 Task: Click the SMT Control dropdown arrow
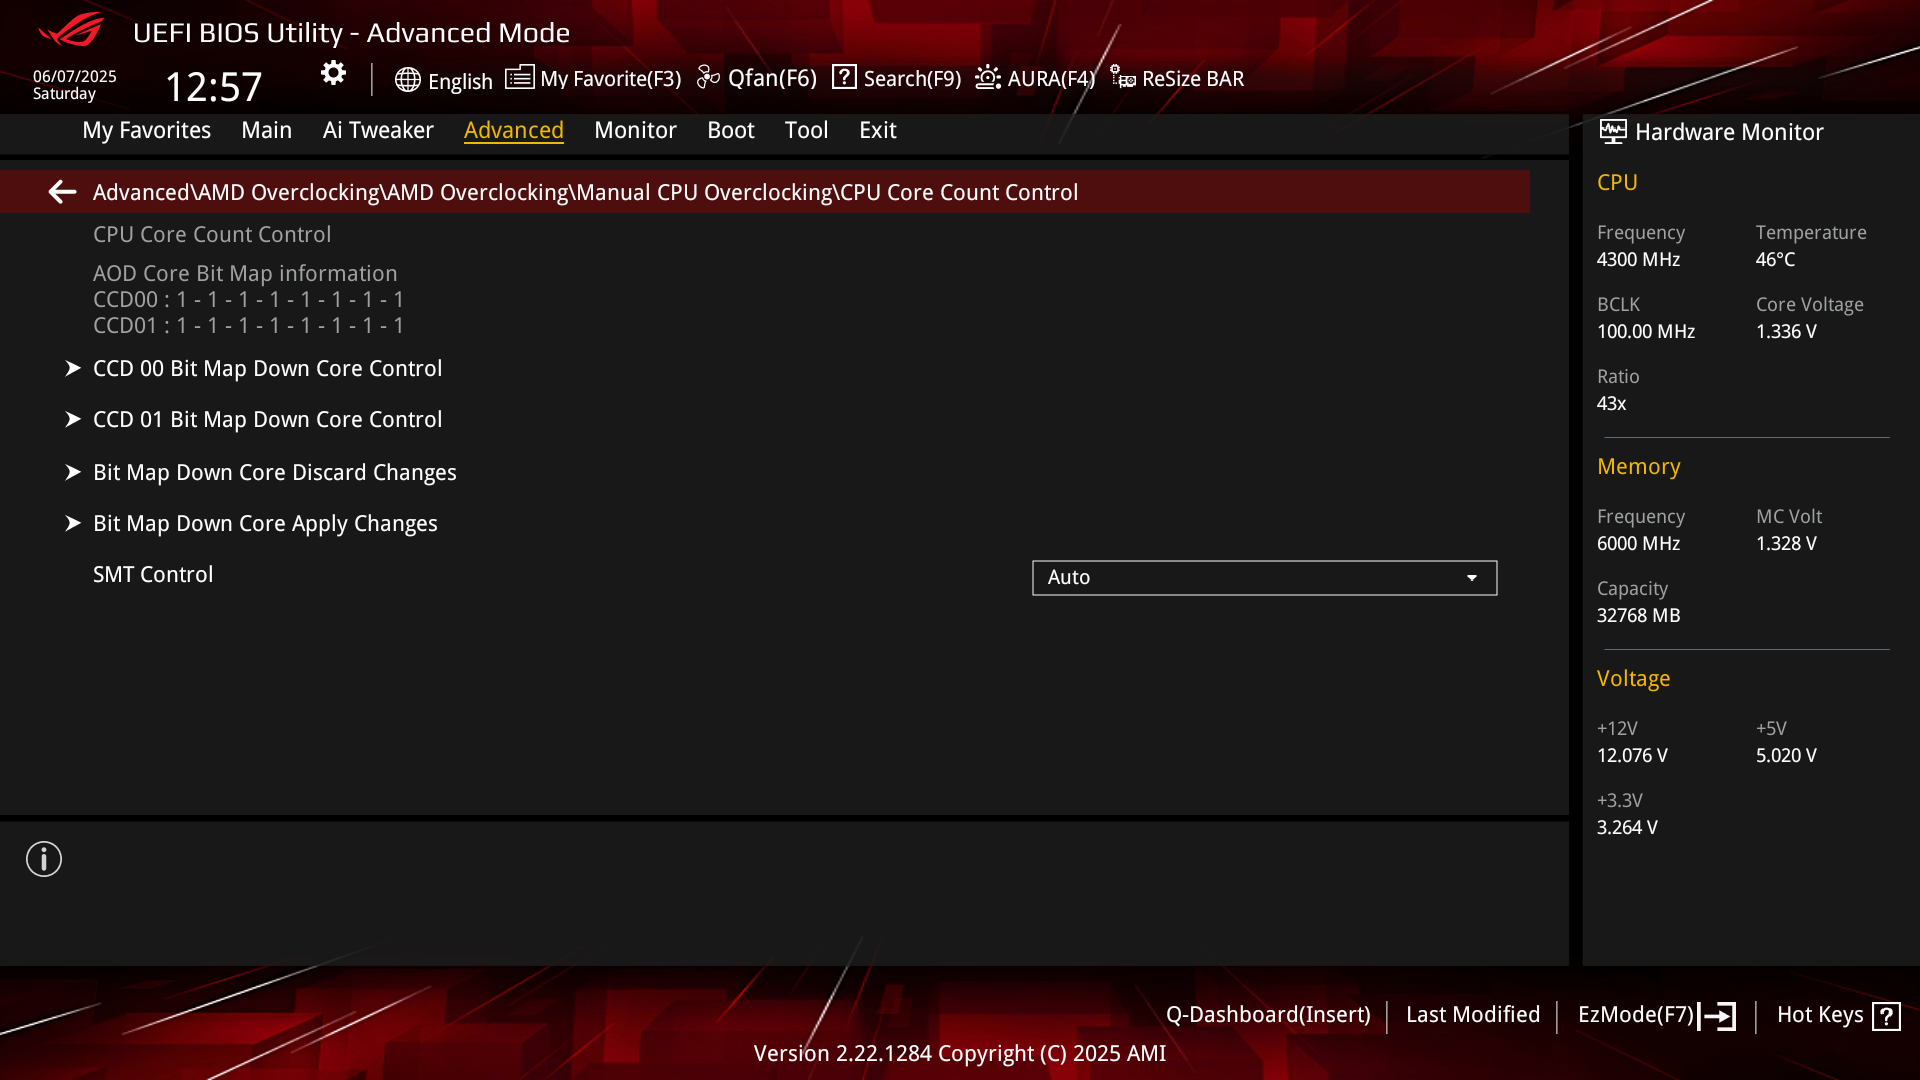[1472, 578]
